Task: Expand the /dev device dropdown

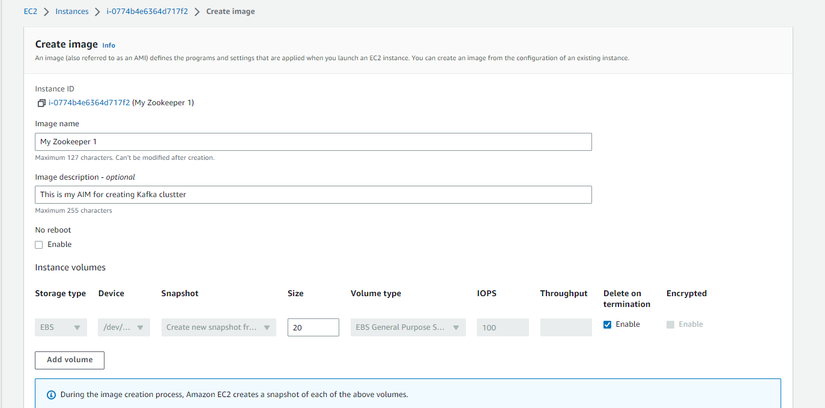Action: [124, 327]
